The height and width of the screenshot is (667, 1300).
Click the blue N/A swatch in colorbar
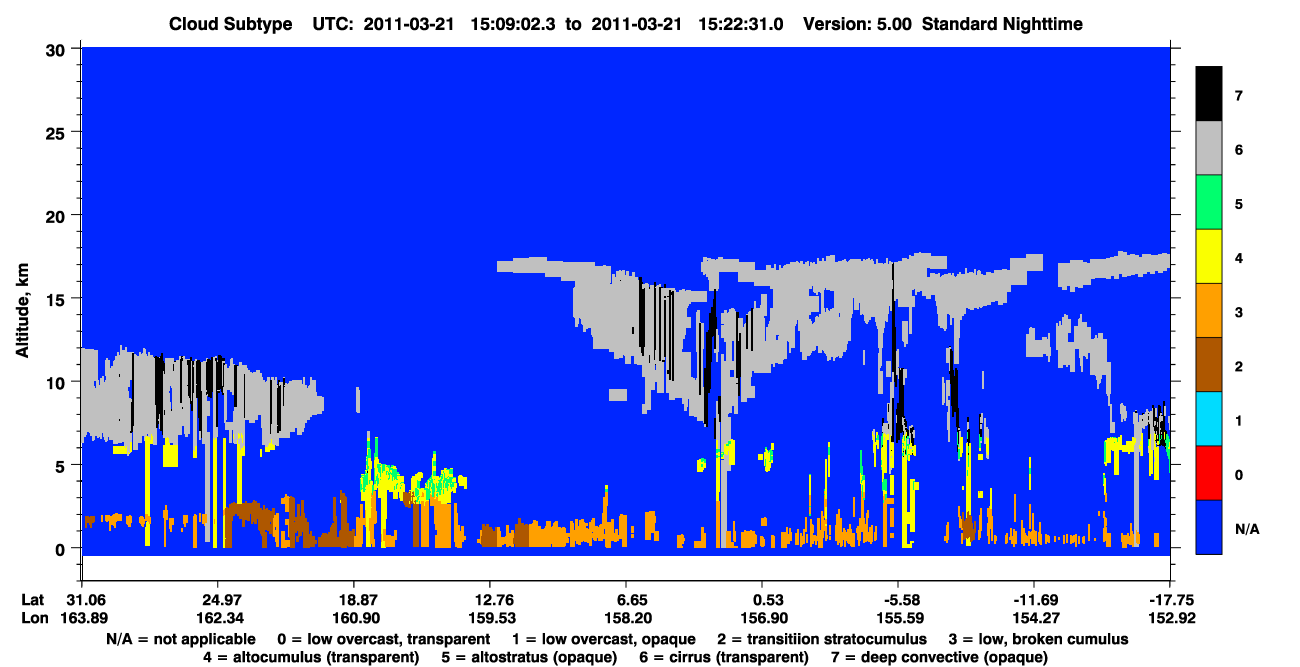[1209, 526]
